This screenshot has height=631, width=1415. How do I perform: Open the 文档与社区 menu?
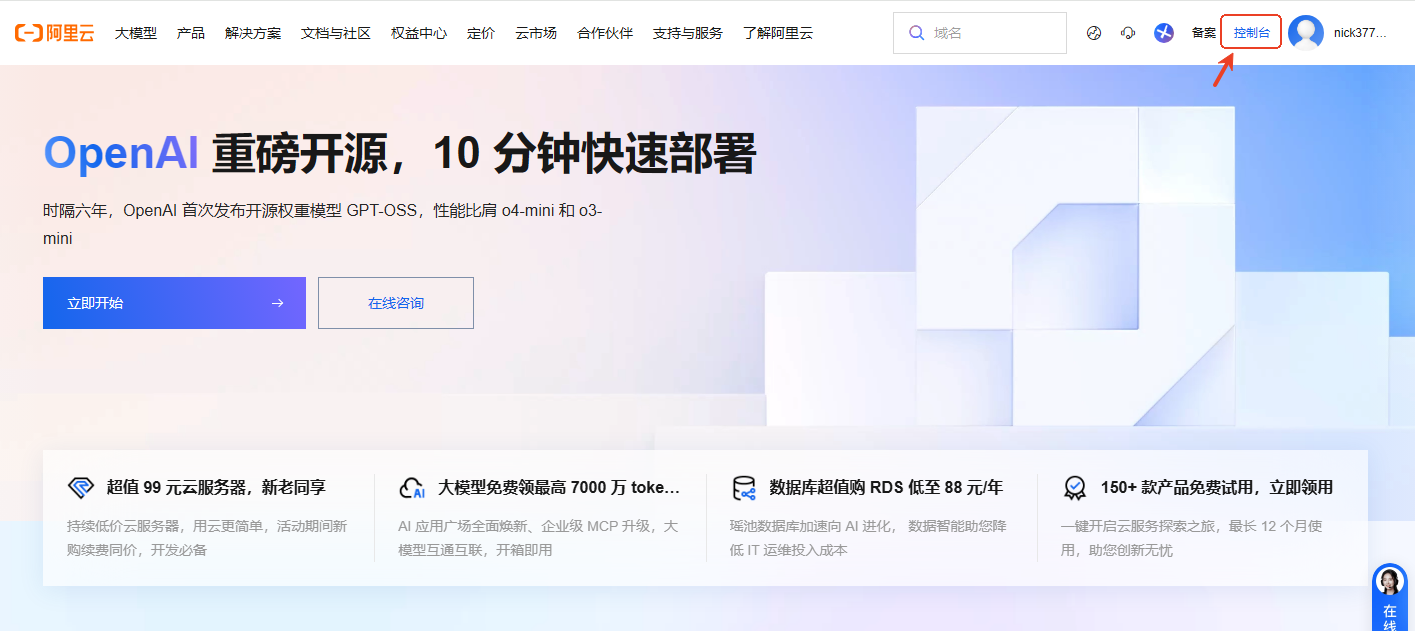pos(336,33)
